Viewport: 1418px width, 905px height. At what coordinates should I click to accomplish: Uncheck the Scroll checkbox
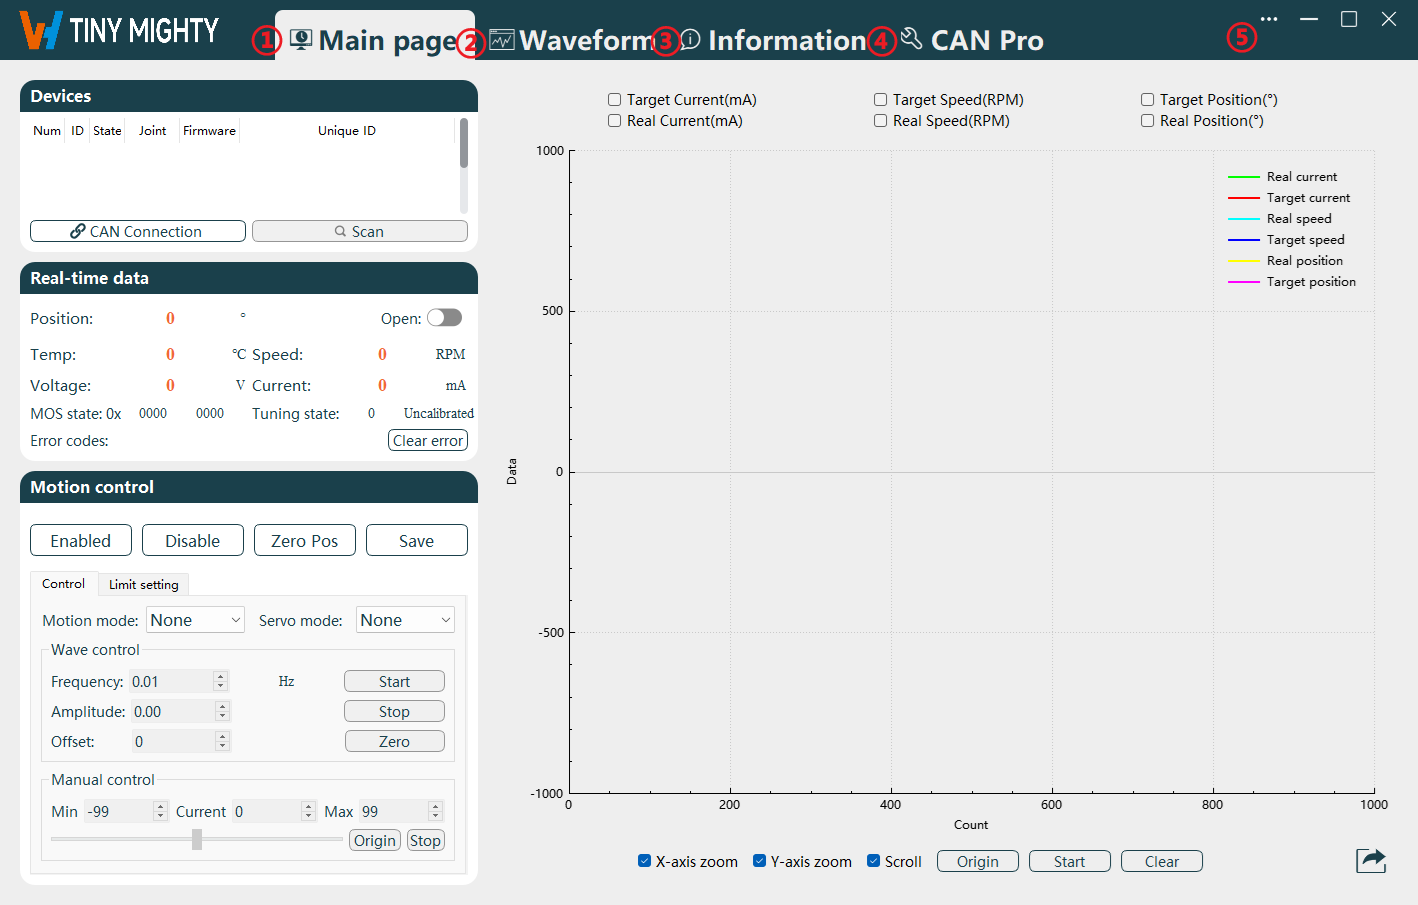[874, 861]
